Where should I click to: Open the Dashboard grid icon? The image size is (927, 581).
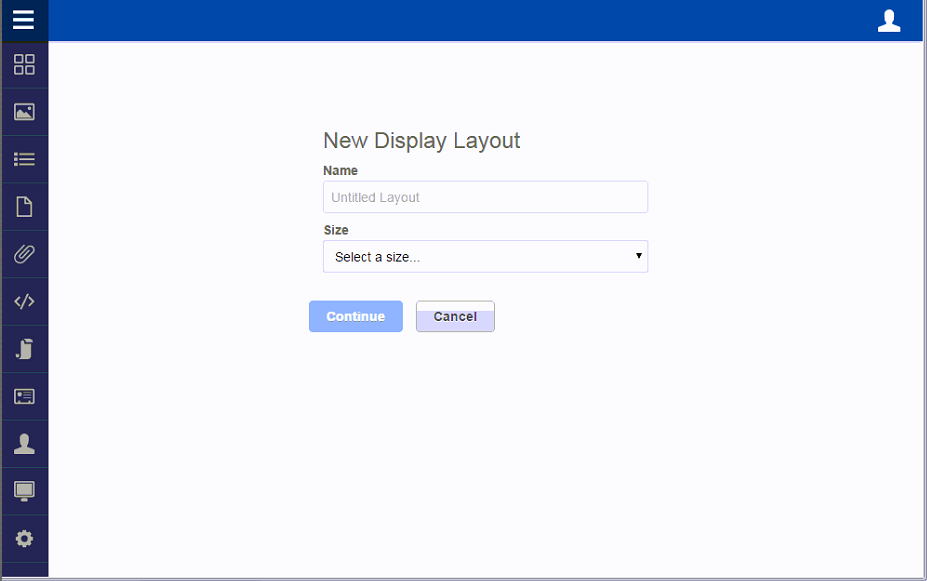coord(24,64)
